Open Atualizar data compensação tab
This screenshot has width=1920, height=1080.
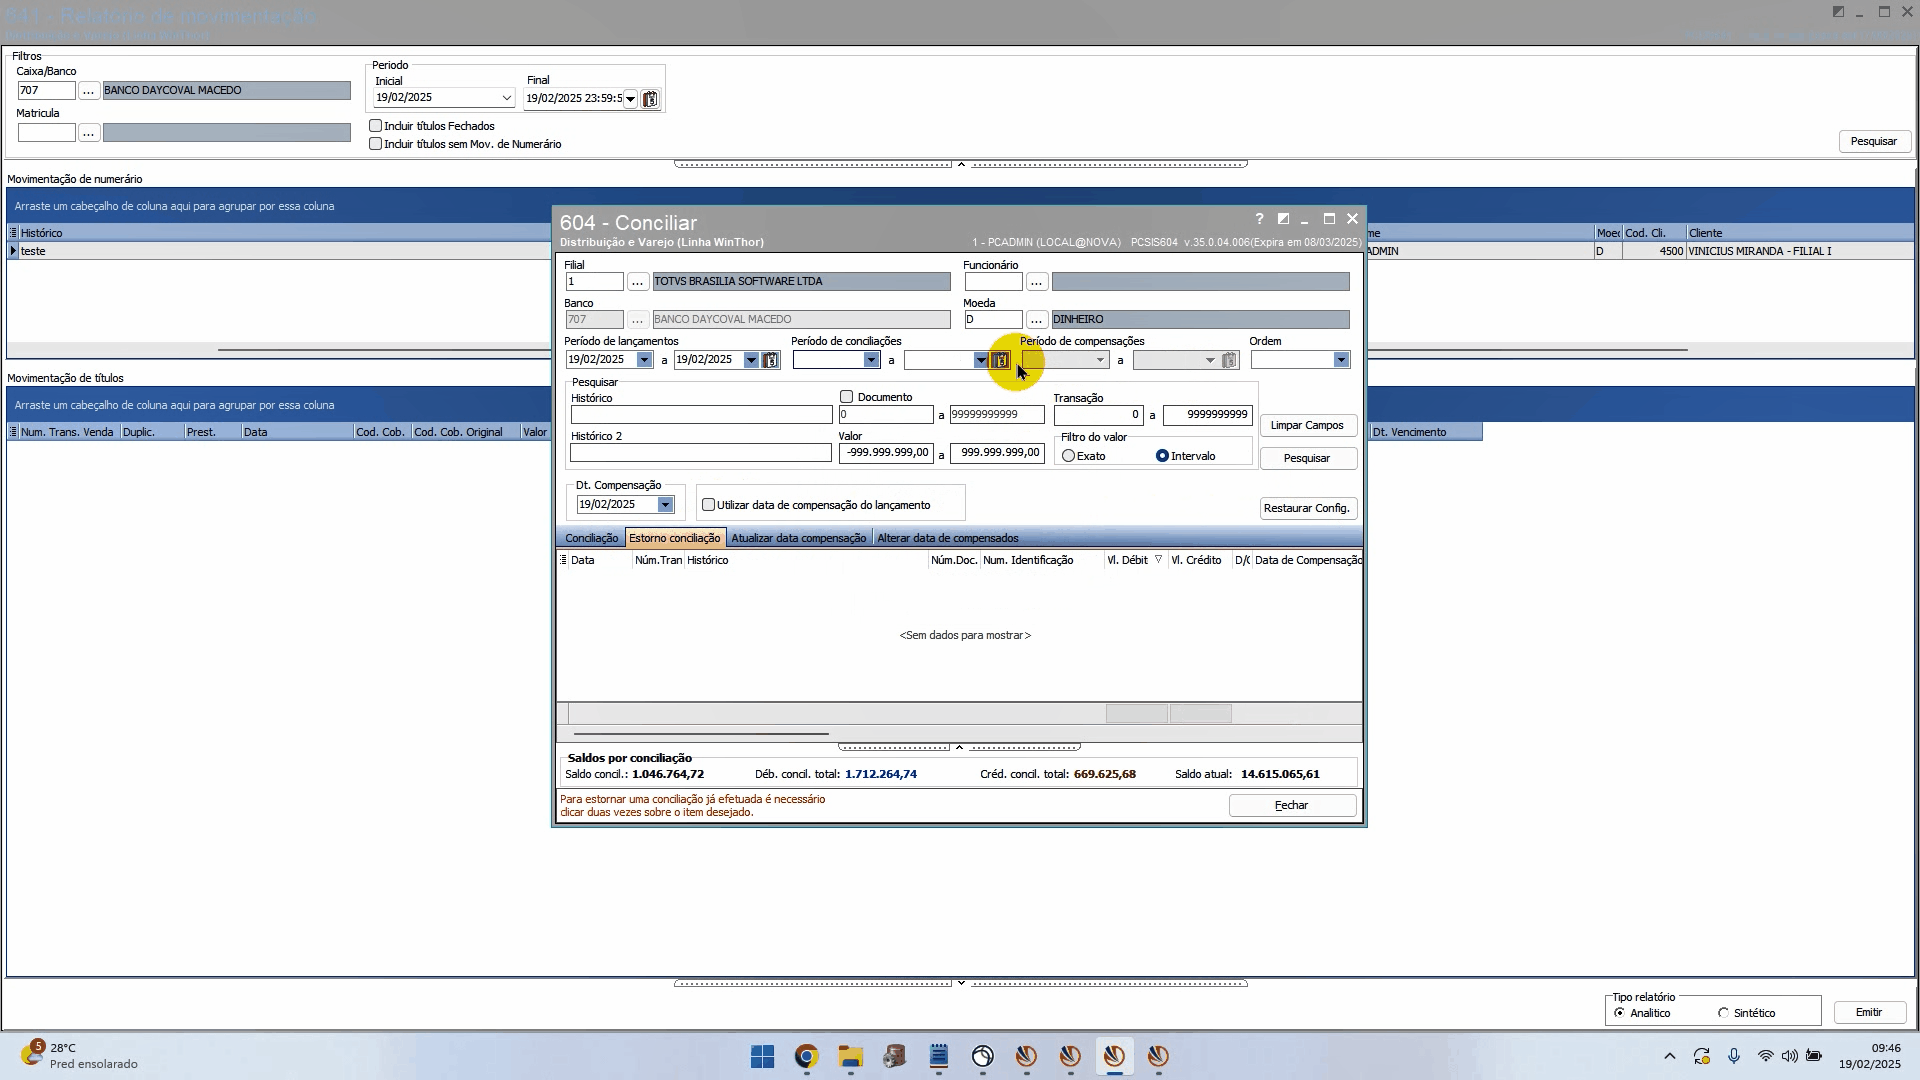(798, 538)
